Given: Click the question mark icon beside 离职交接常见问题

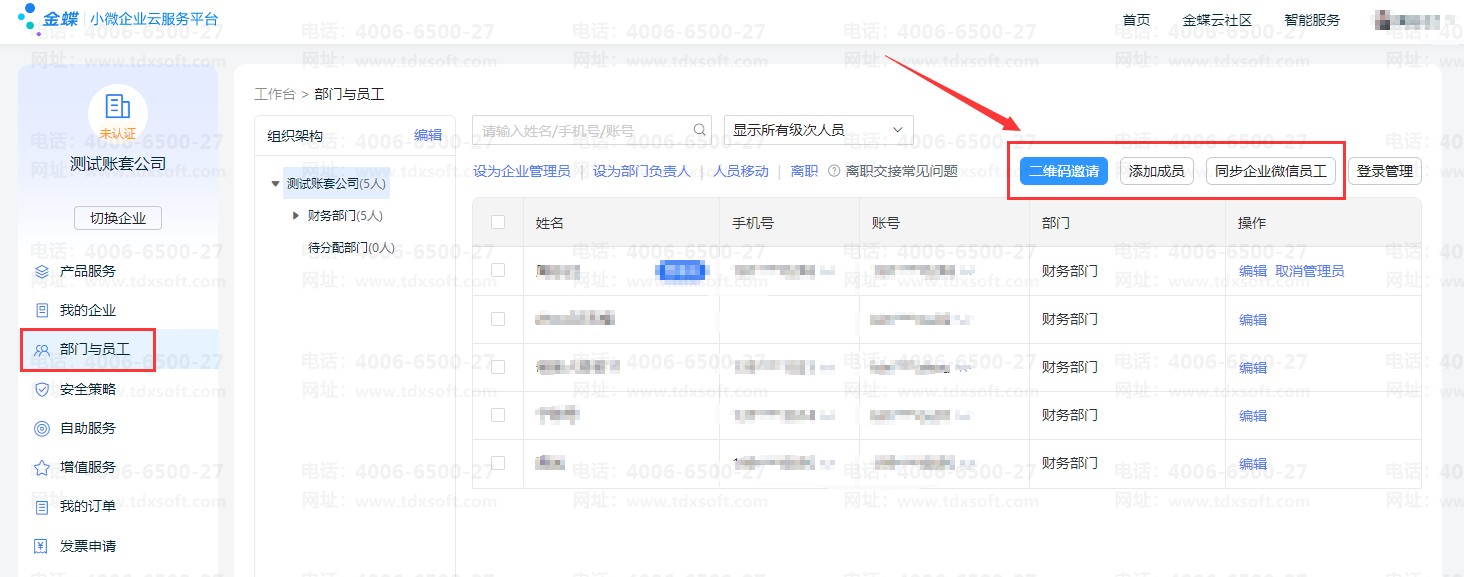Looking at the screenshot, I should pyautogui.click(x=833, y=171).
